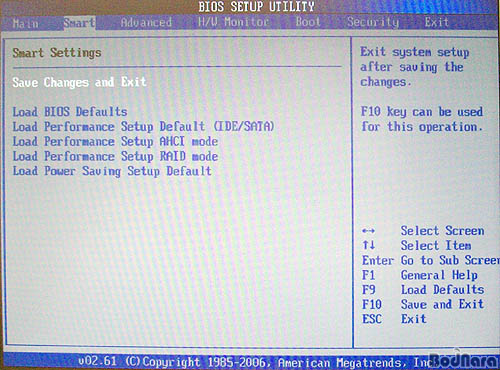Click the 'F10 key can be used' note
500x370 pixels.
(x=422, y=119)
